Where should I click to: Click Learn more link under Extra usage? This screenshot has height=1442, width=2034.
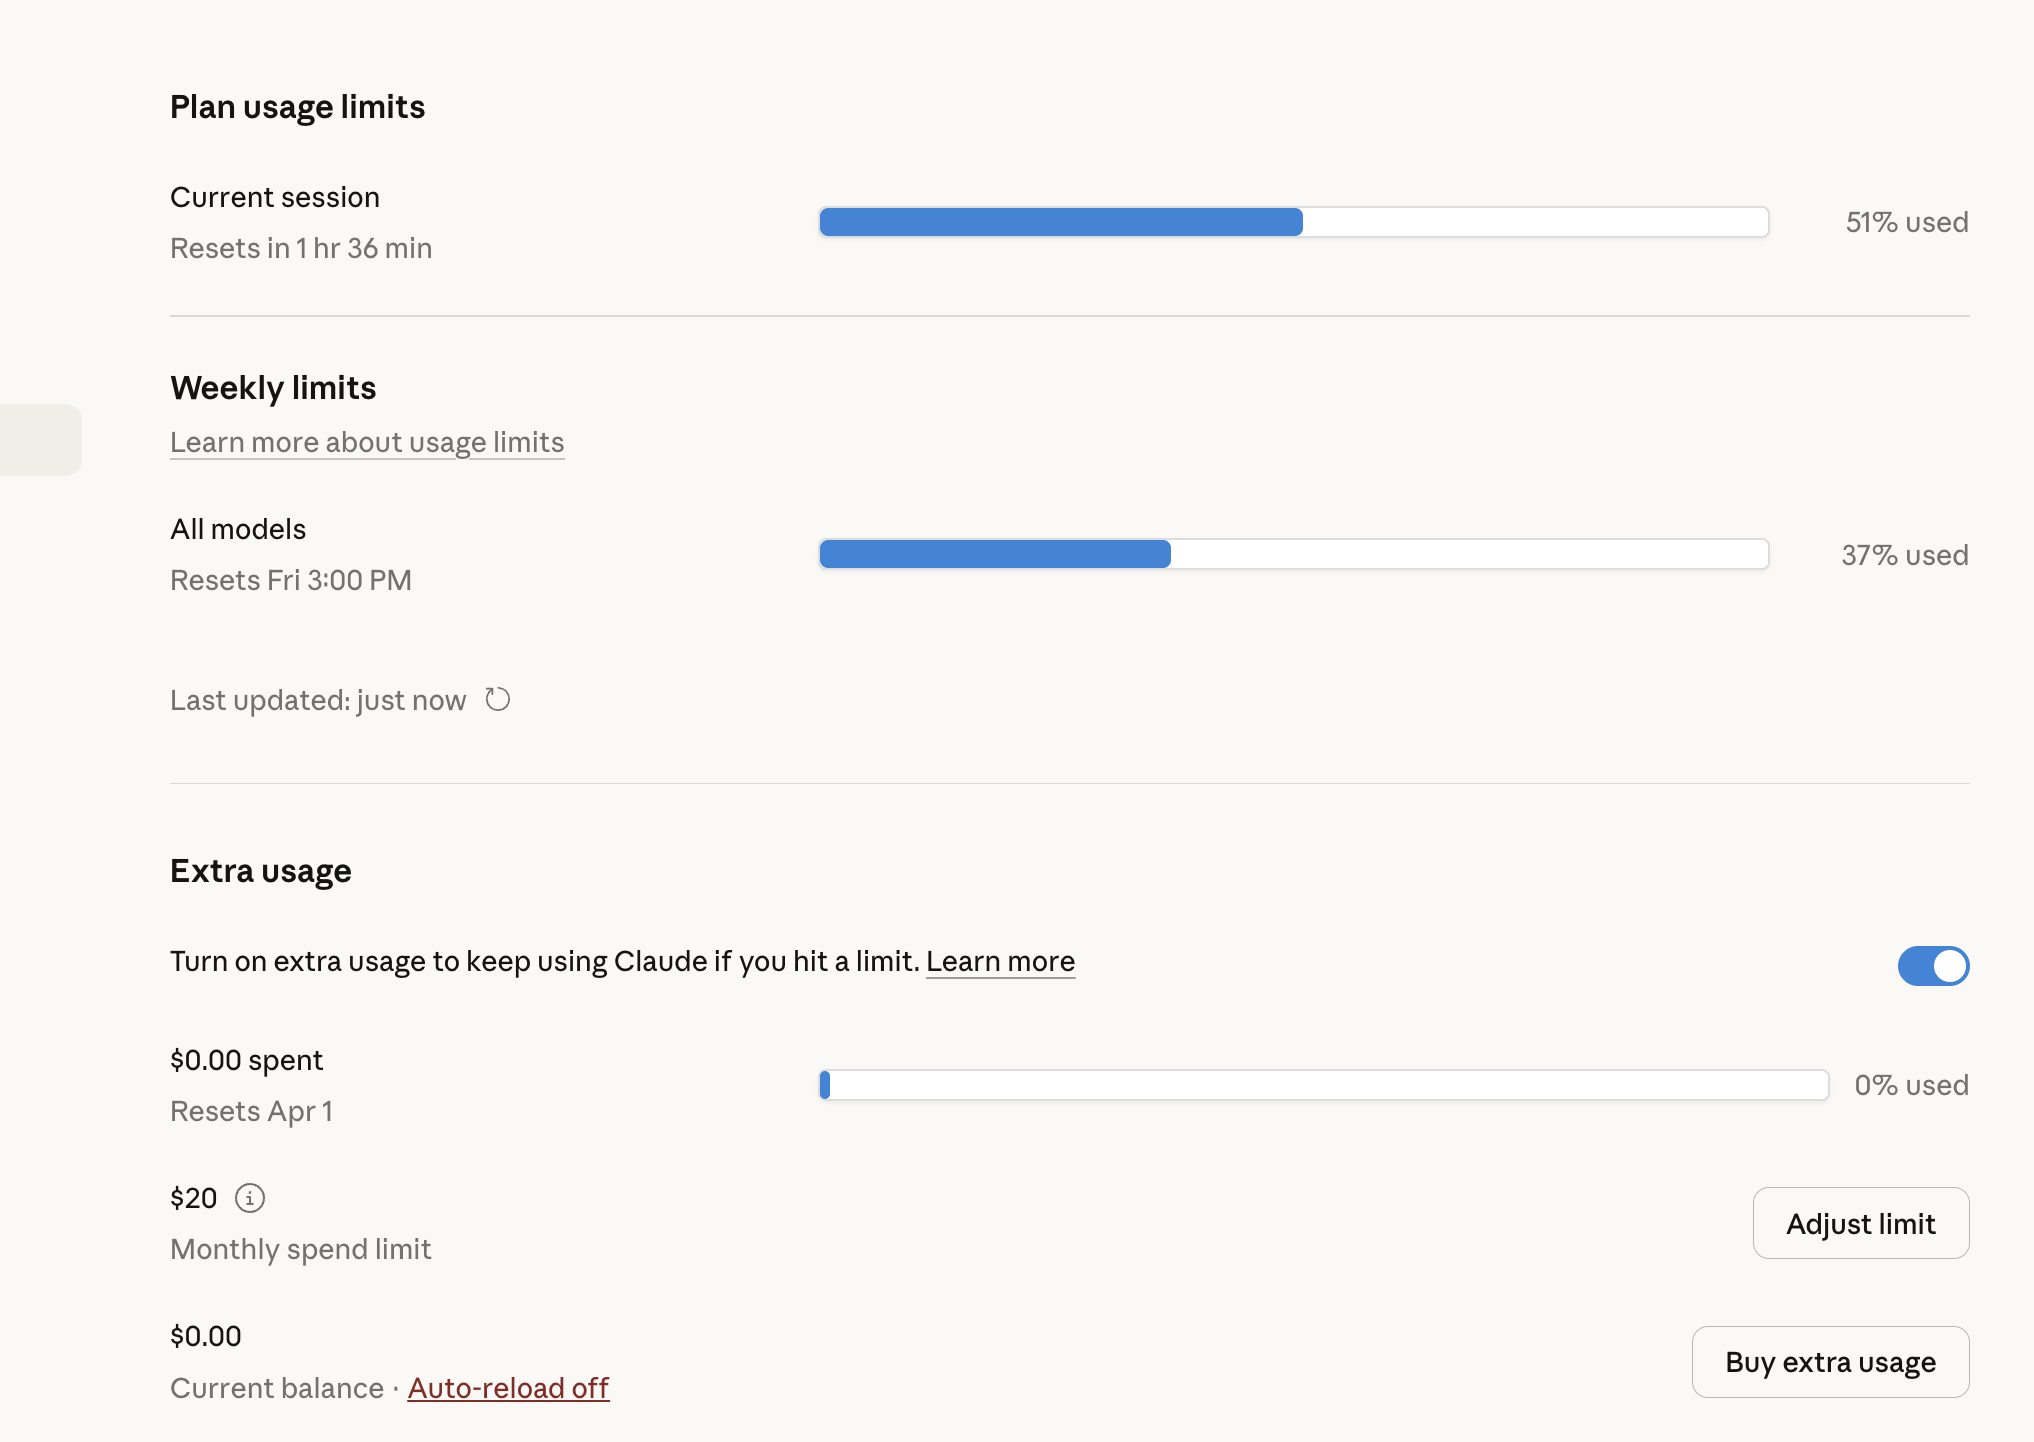pos(1000,961)
